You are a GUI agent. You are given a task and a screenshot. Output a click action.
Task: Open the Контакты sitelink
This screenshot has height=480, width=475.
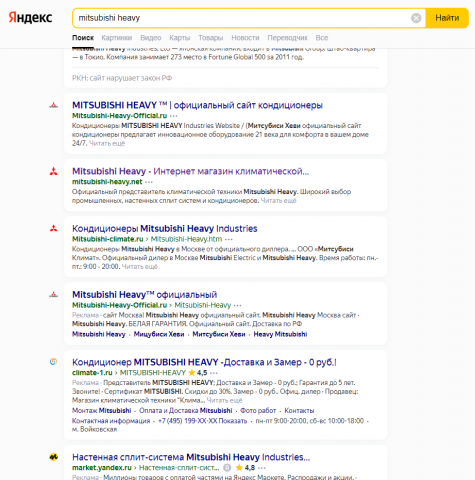coord(299,411)
